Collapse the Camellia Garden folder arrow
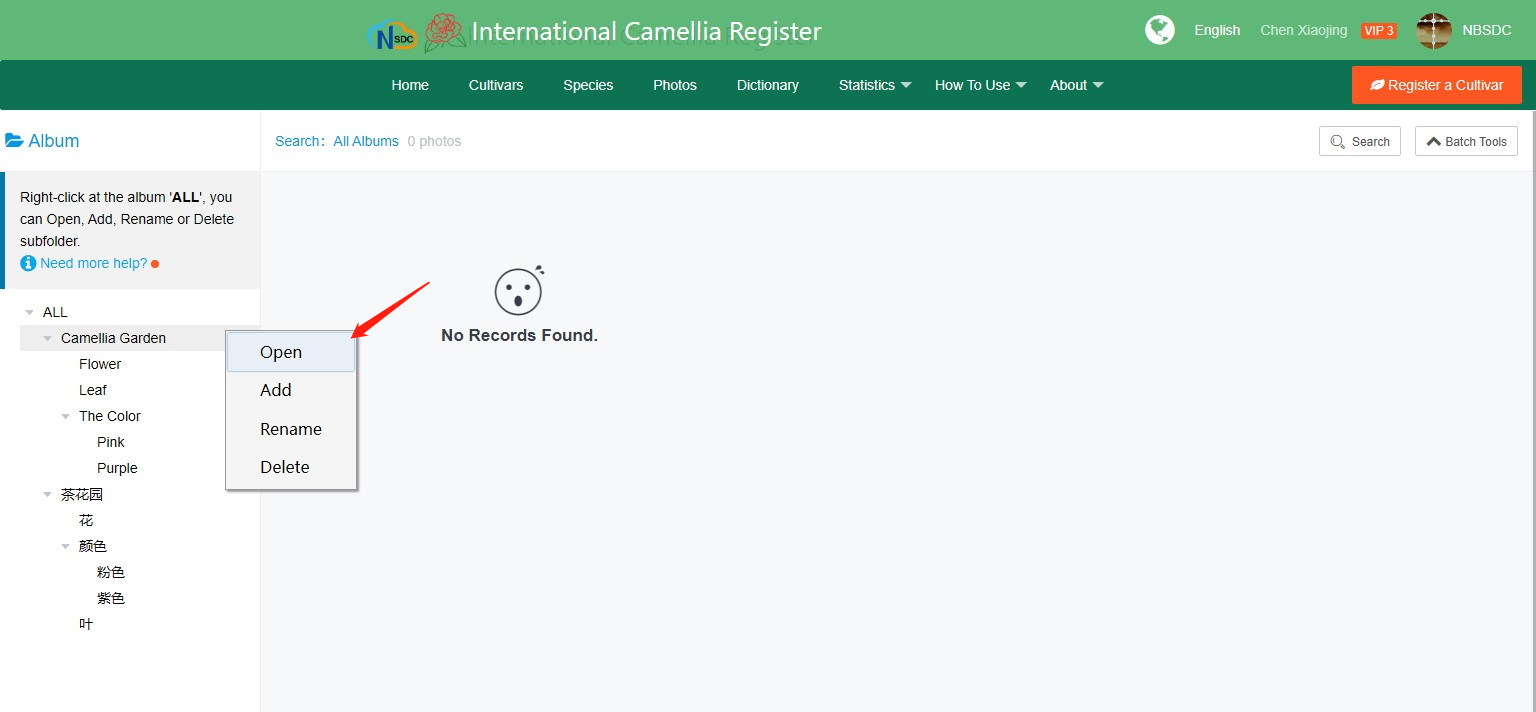The width and height of the screenshot is (1536, 712). click(47, 339)
